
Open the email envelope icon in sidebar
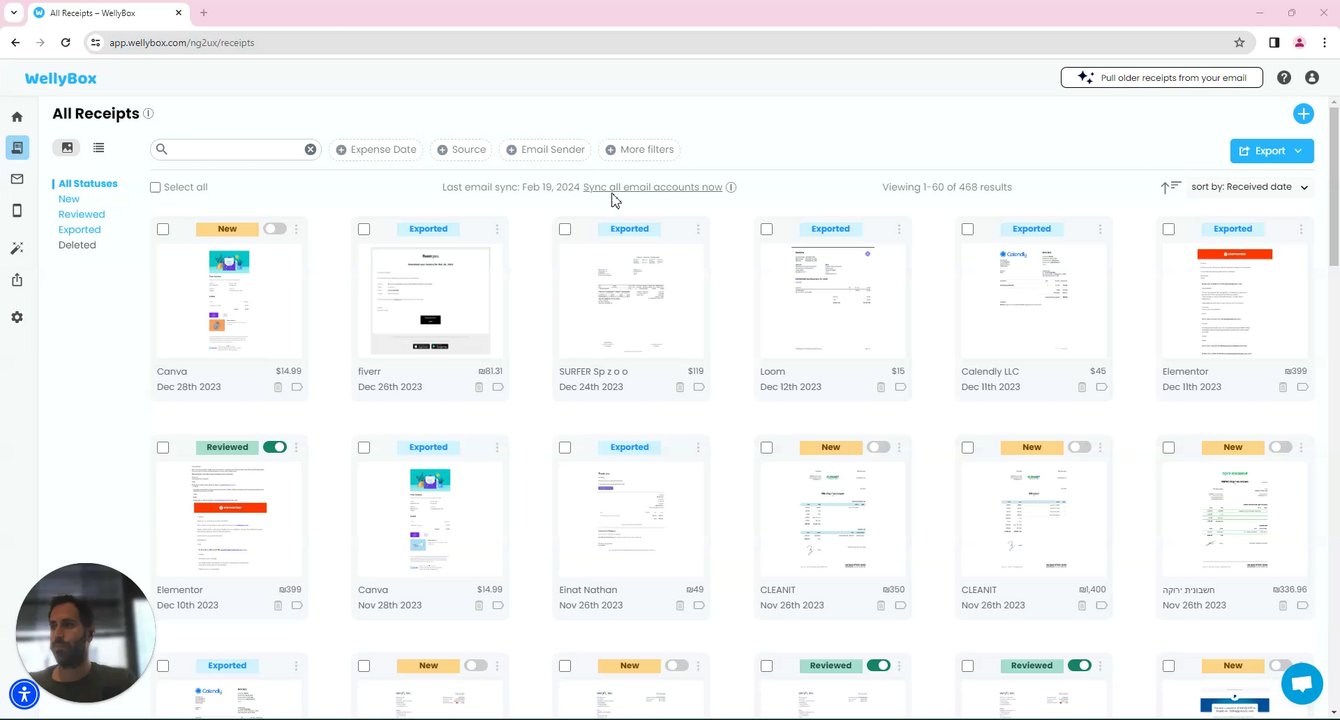click(x=17, y=179)
